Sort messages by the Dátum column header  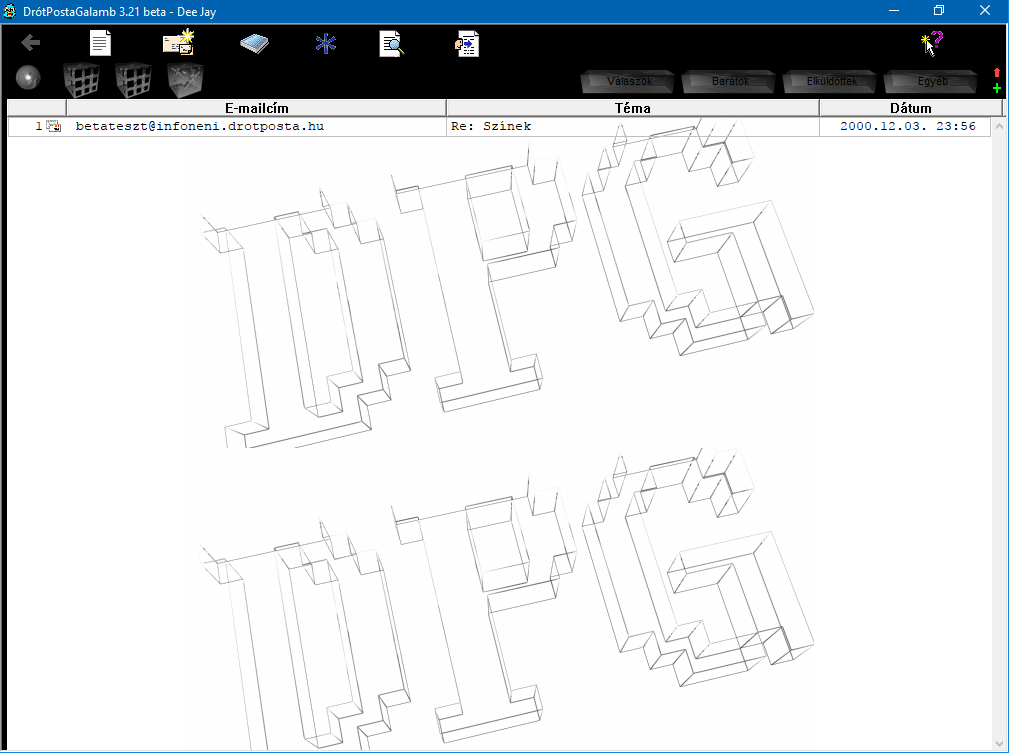click(x=910, y=108)
